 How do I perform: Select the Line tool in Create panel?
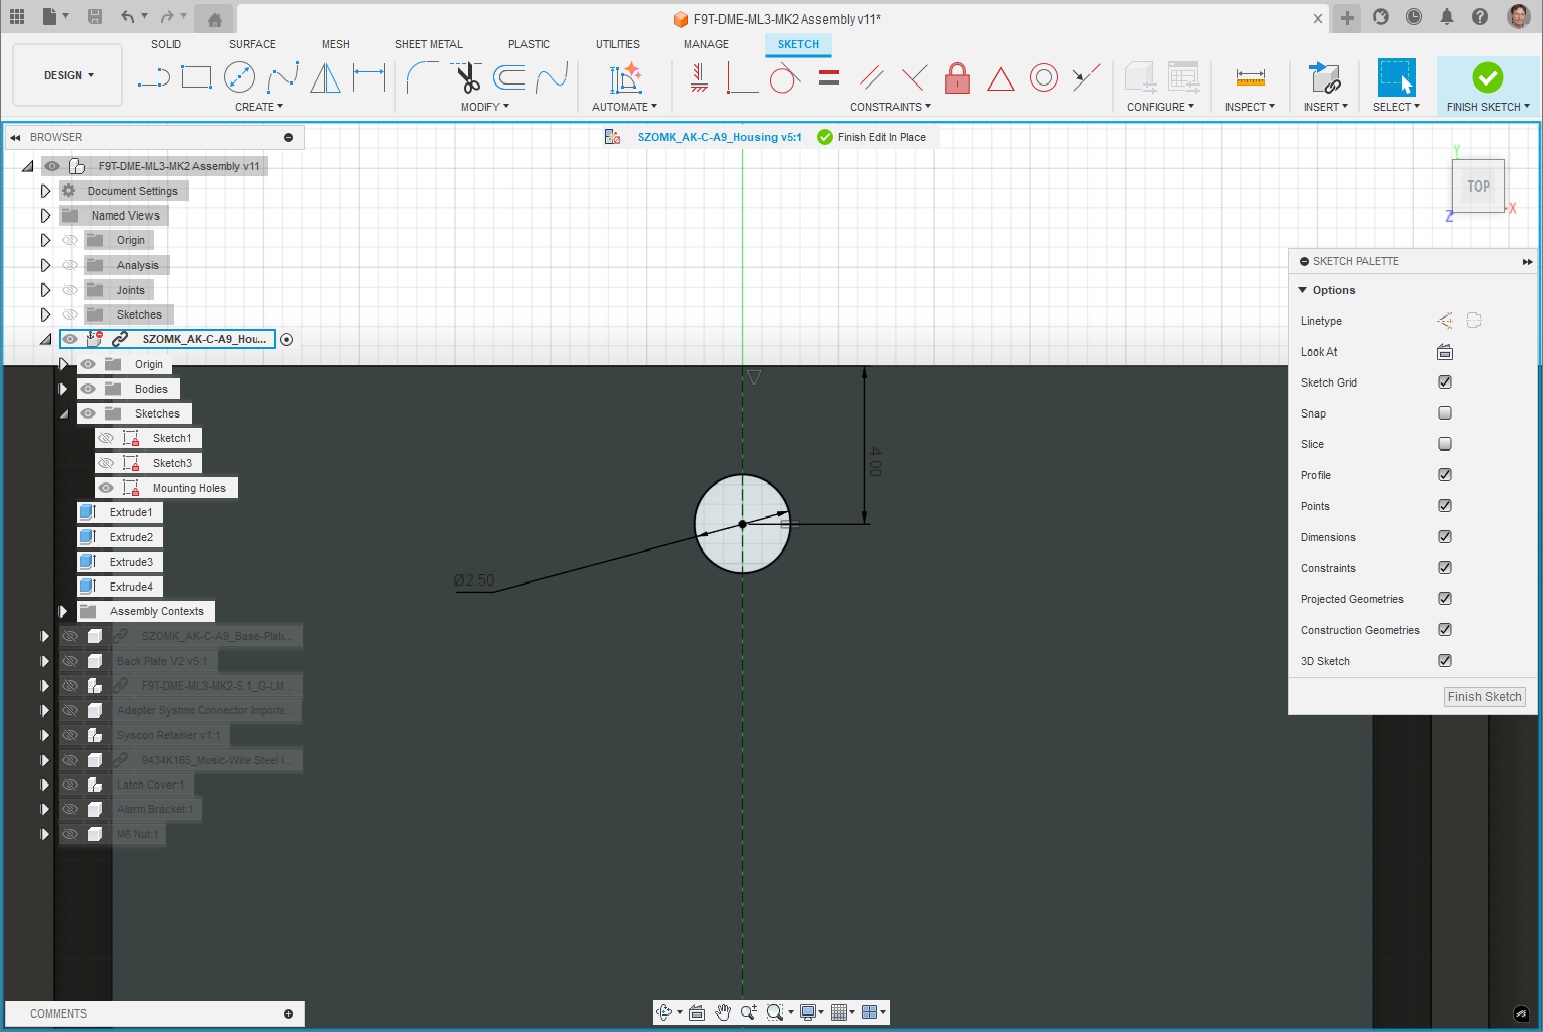[x=153, y=77]
